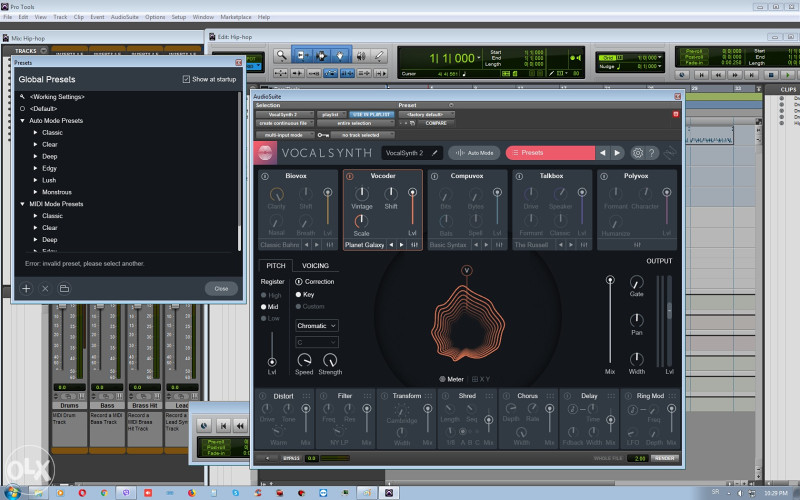
Task: Open the Window menu
Action: pos(203,17)
